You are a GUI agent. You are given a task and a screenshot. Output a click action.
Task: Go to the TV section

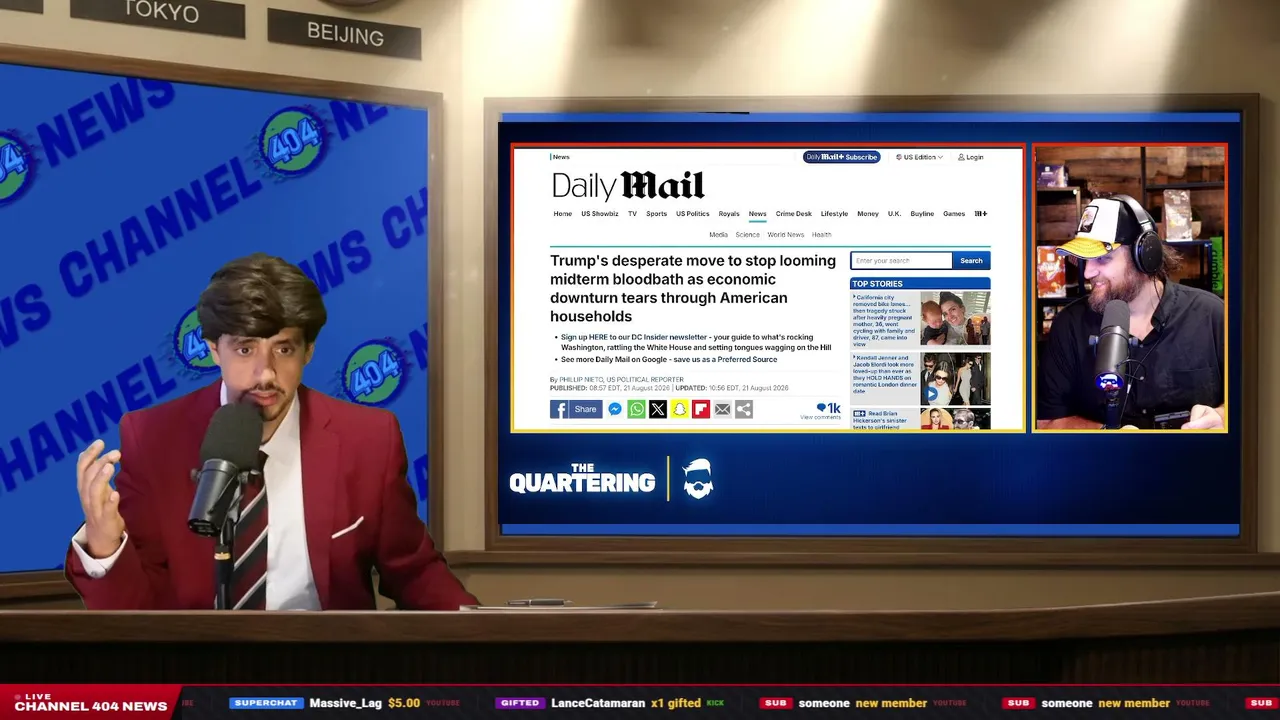(x=632, y=213)
